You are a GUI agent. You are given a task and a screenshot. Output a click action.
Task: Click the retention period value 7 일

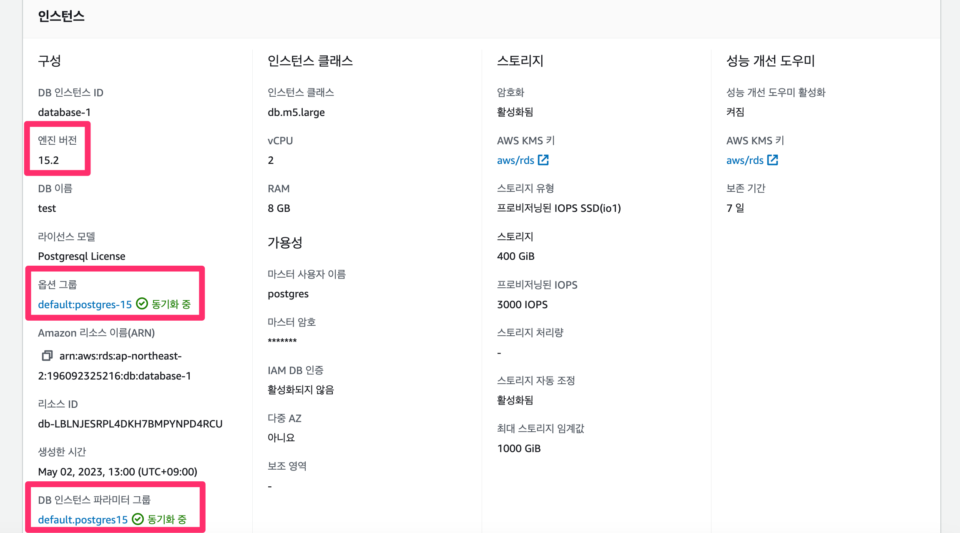pyautogui.click(x=735, y=208)
